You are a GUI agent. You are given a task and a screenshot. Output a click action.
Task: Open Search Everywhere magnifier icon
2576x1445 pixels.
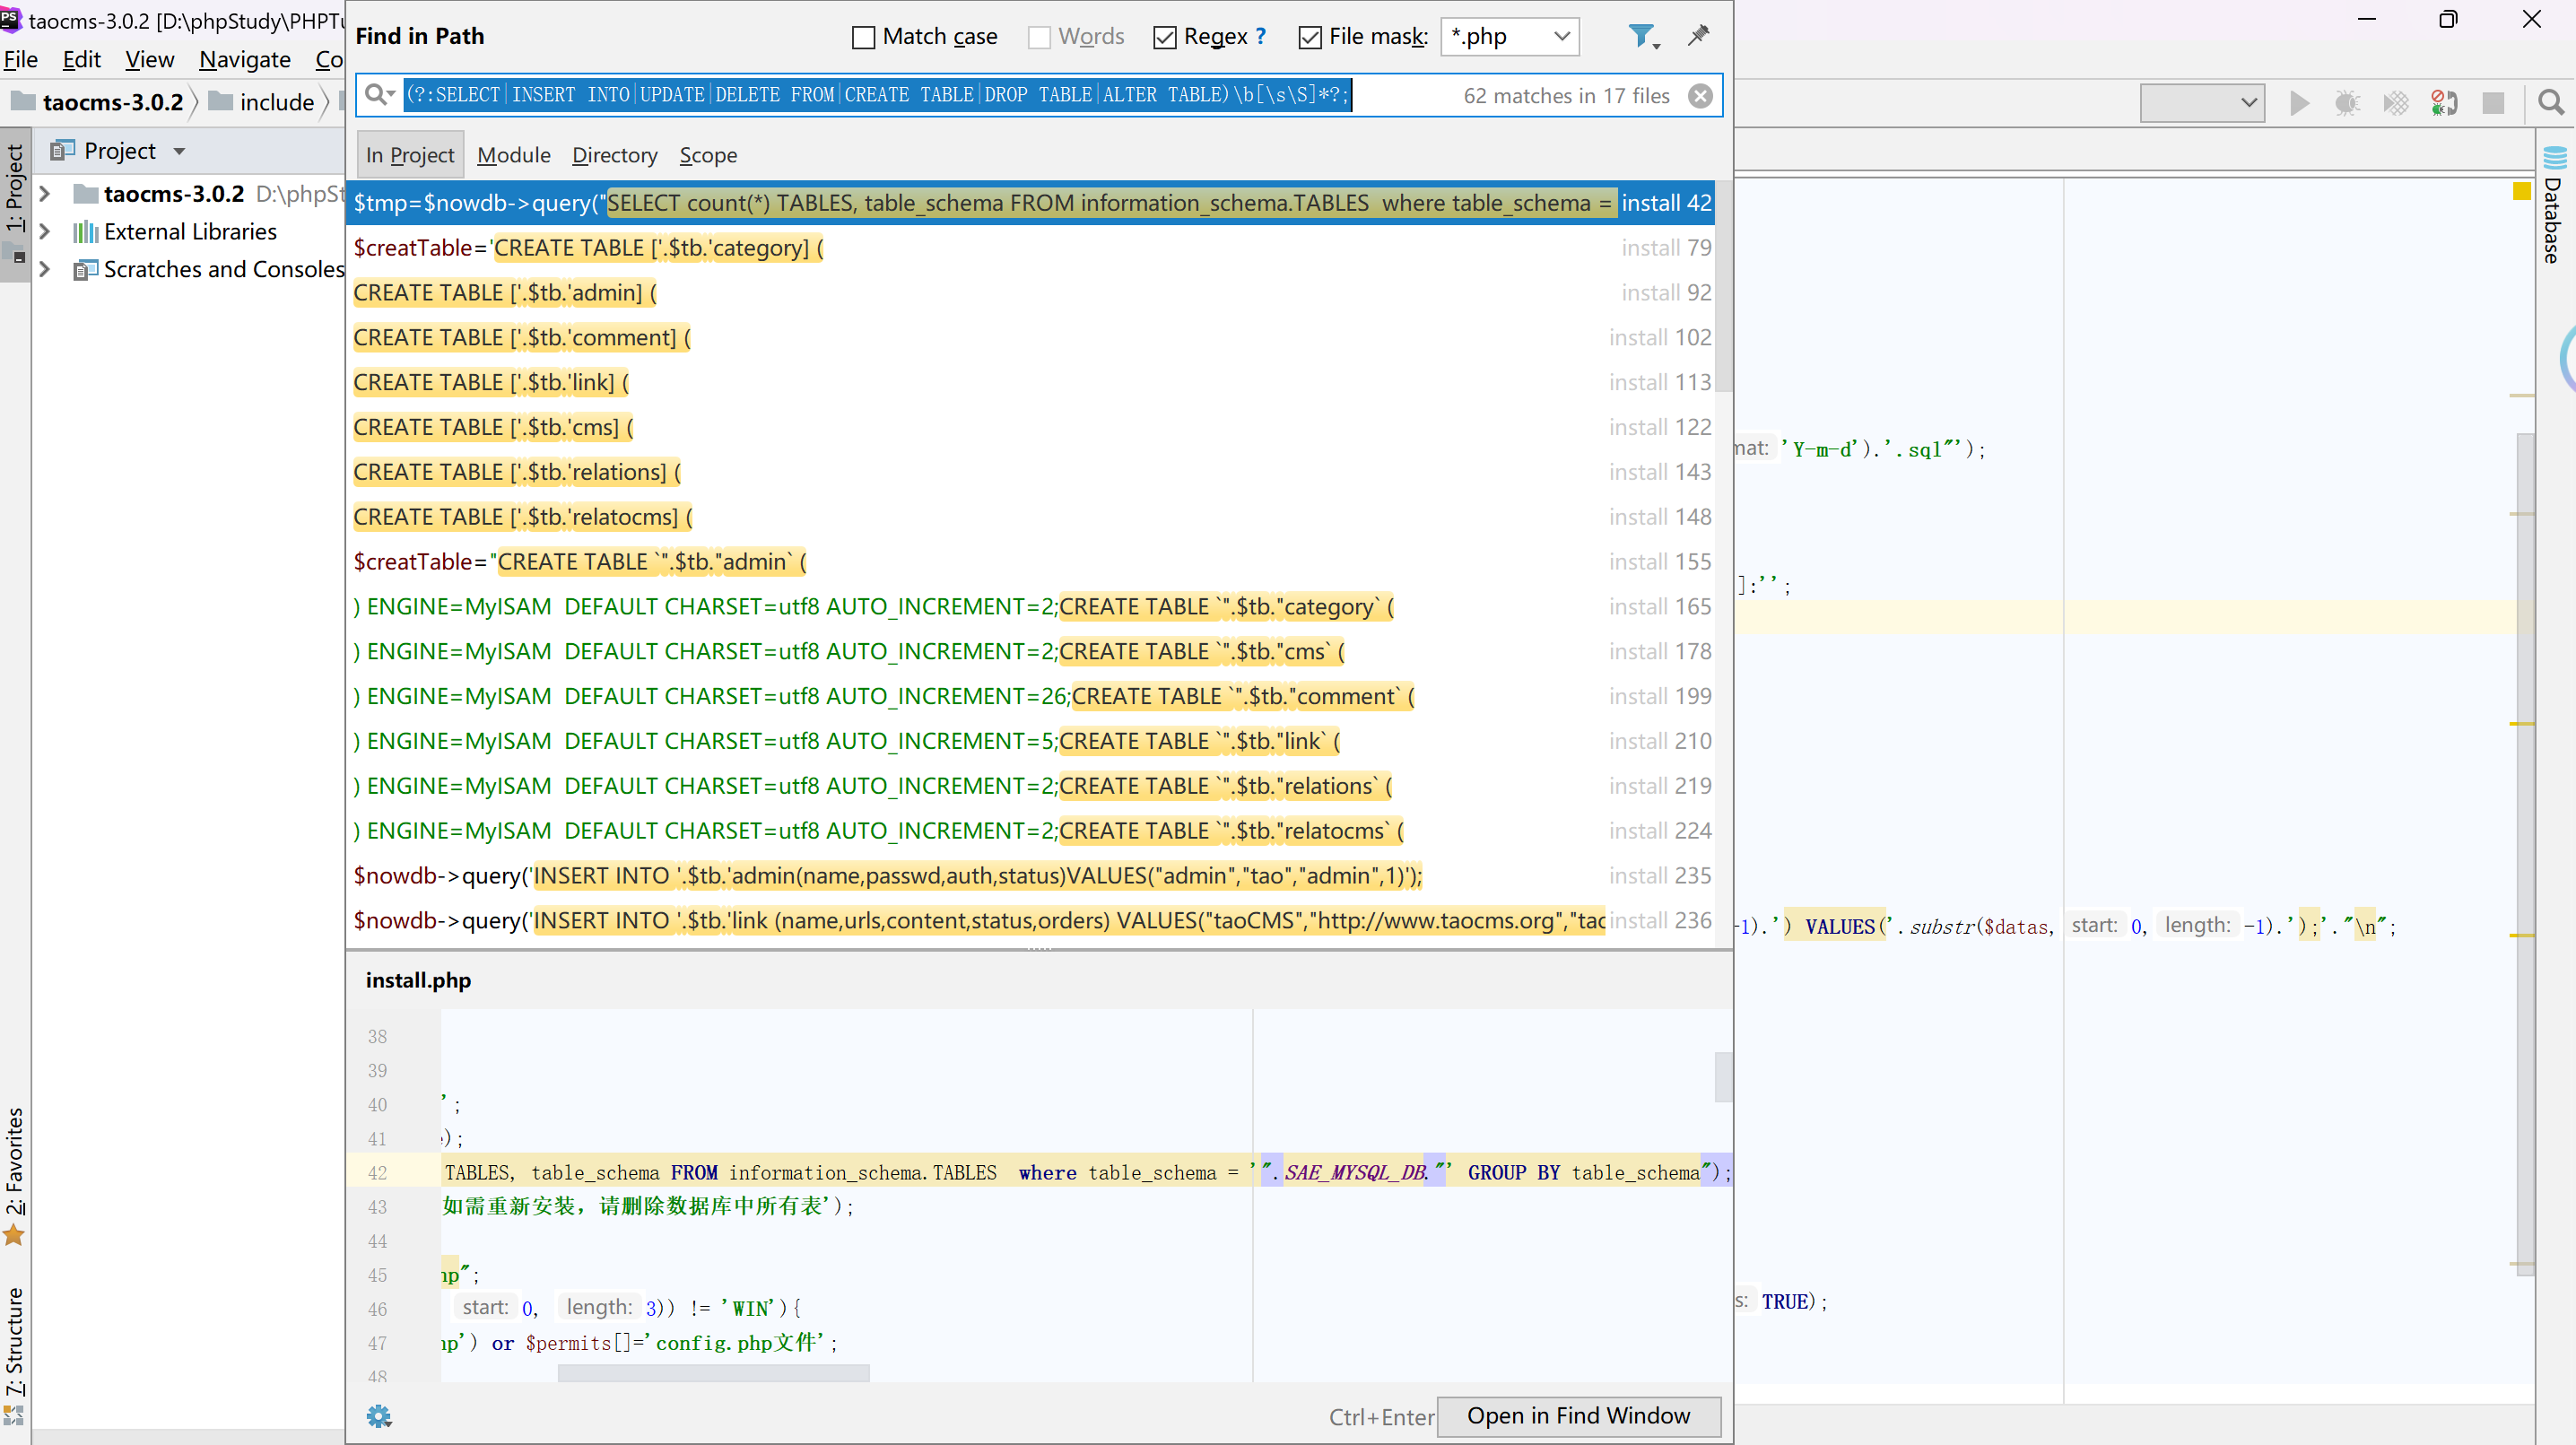click(2550, 102)
